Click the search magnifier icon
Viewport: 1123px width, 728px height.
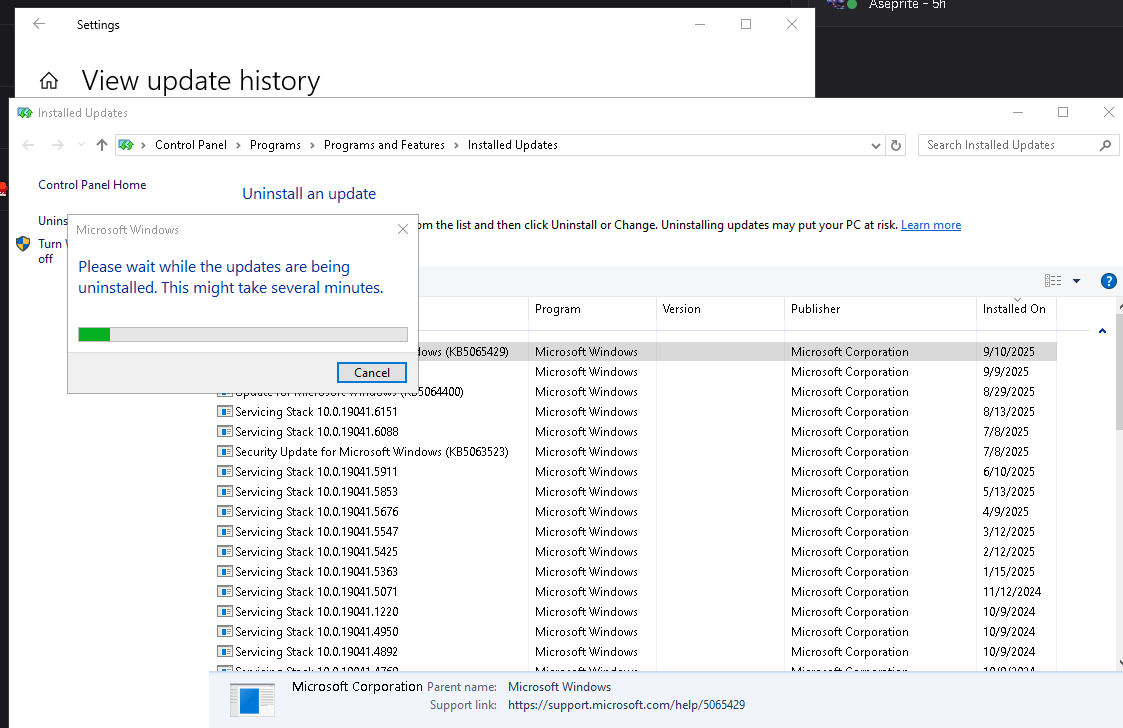tap(1105, 145)
